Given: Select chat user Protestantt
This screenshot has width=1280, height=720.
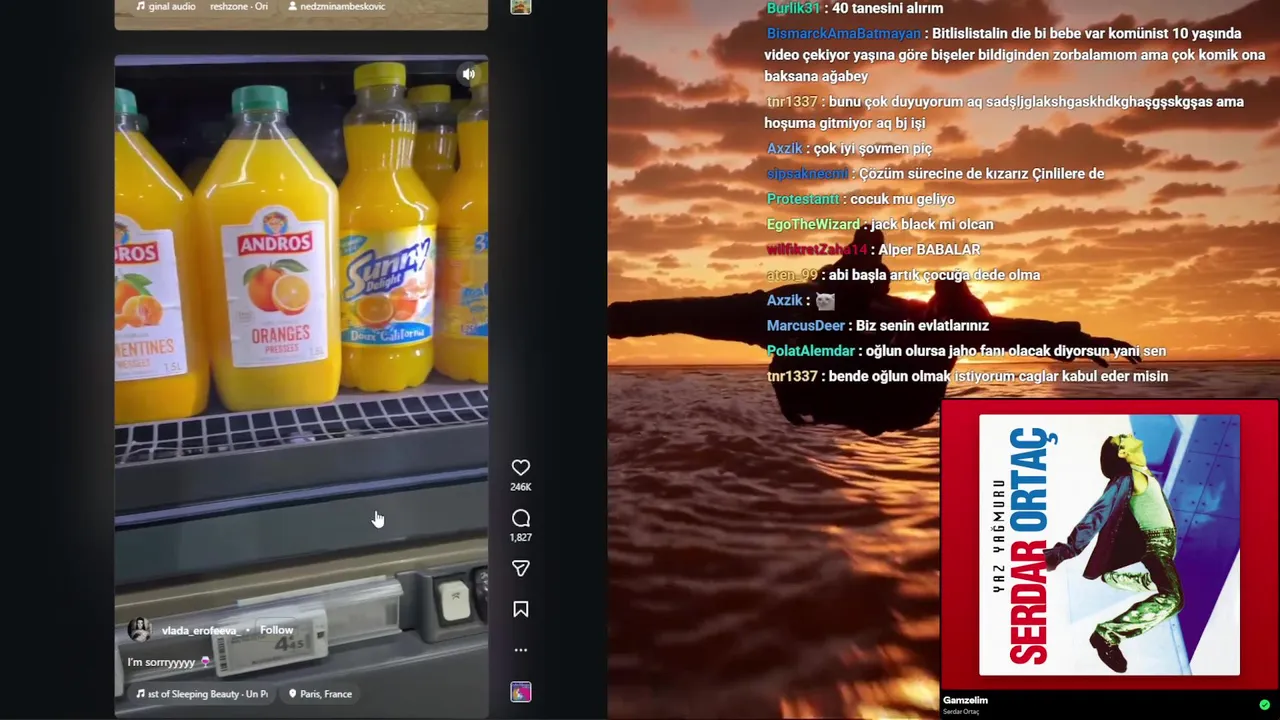Looking at the screenshot, I should coord(803,199).
